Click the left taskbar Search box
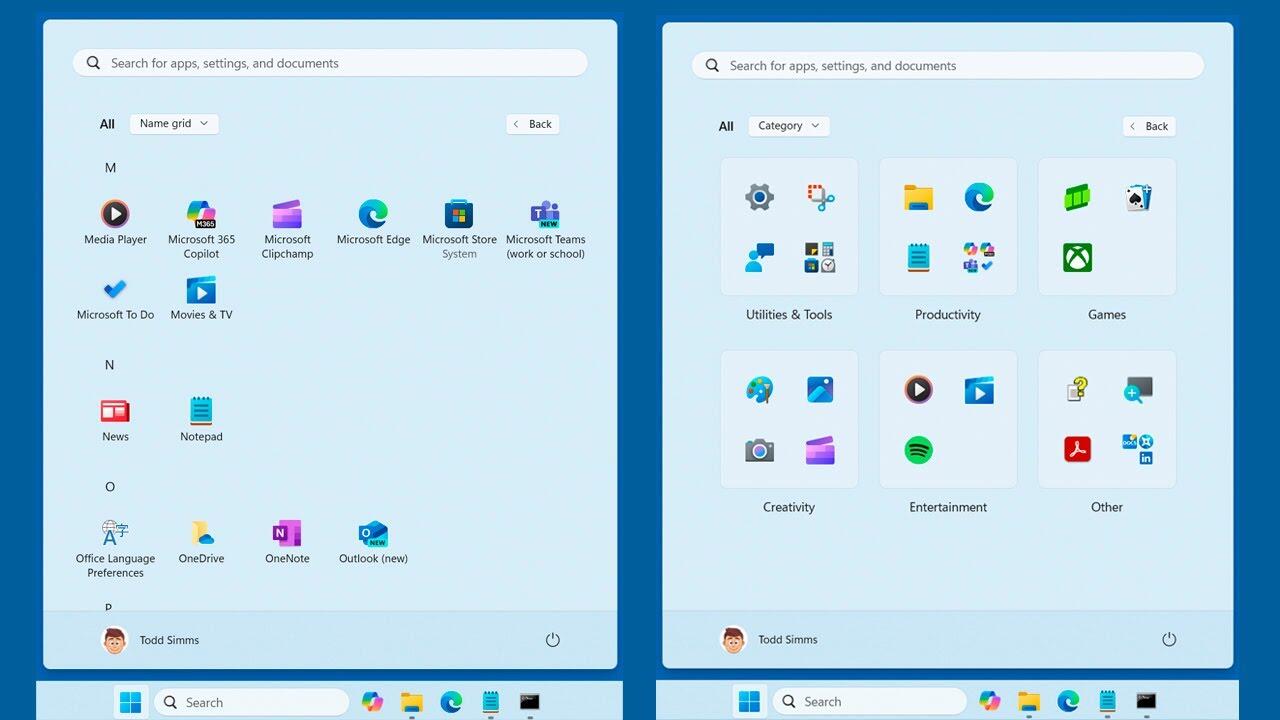Viewport: 1280px width, 720px height. tap(252, 702)
